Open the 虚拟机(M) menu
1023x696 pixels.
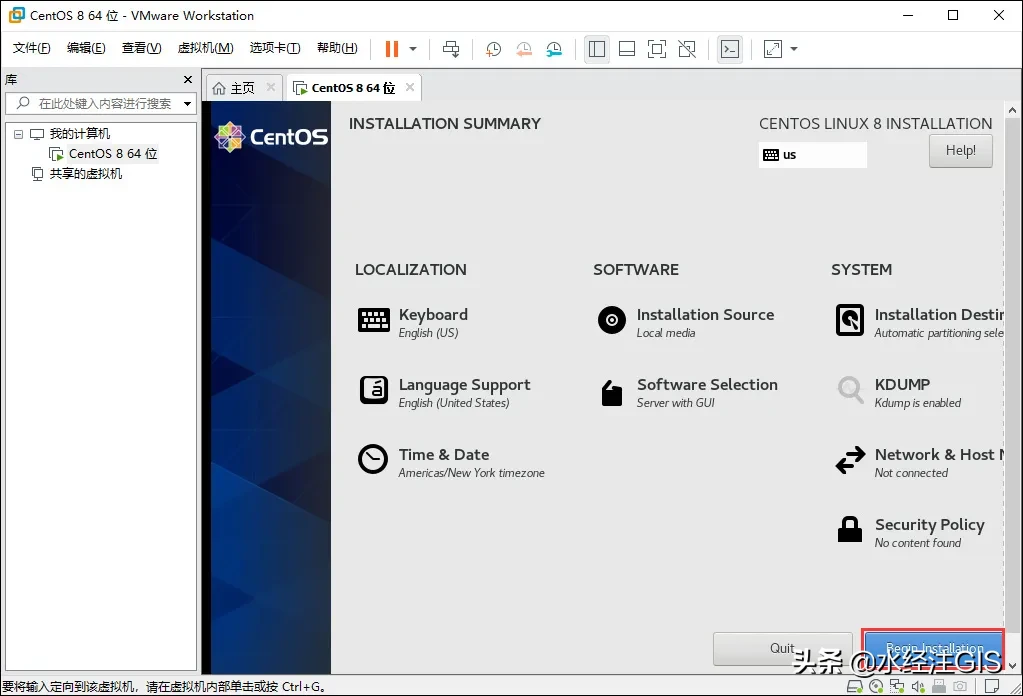(206, 48)
